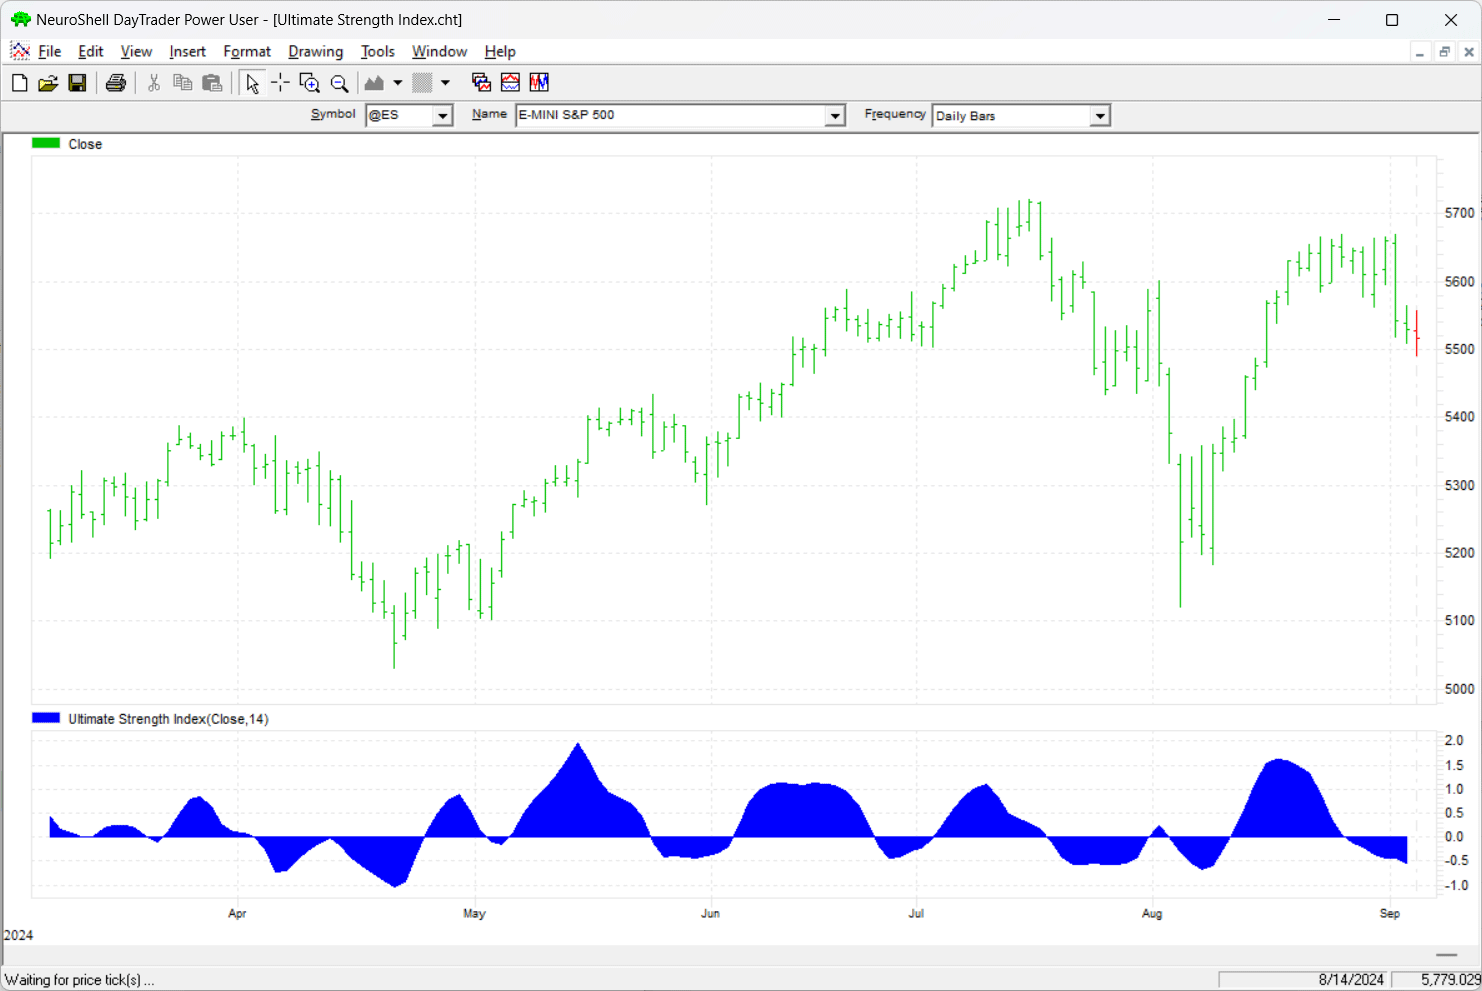Click the 5000 price axis label
1482x991 pixels.
1460,689
